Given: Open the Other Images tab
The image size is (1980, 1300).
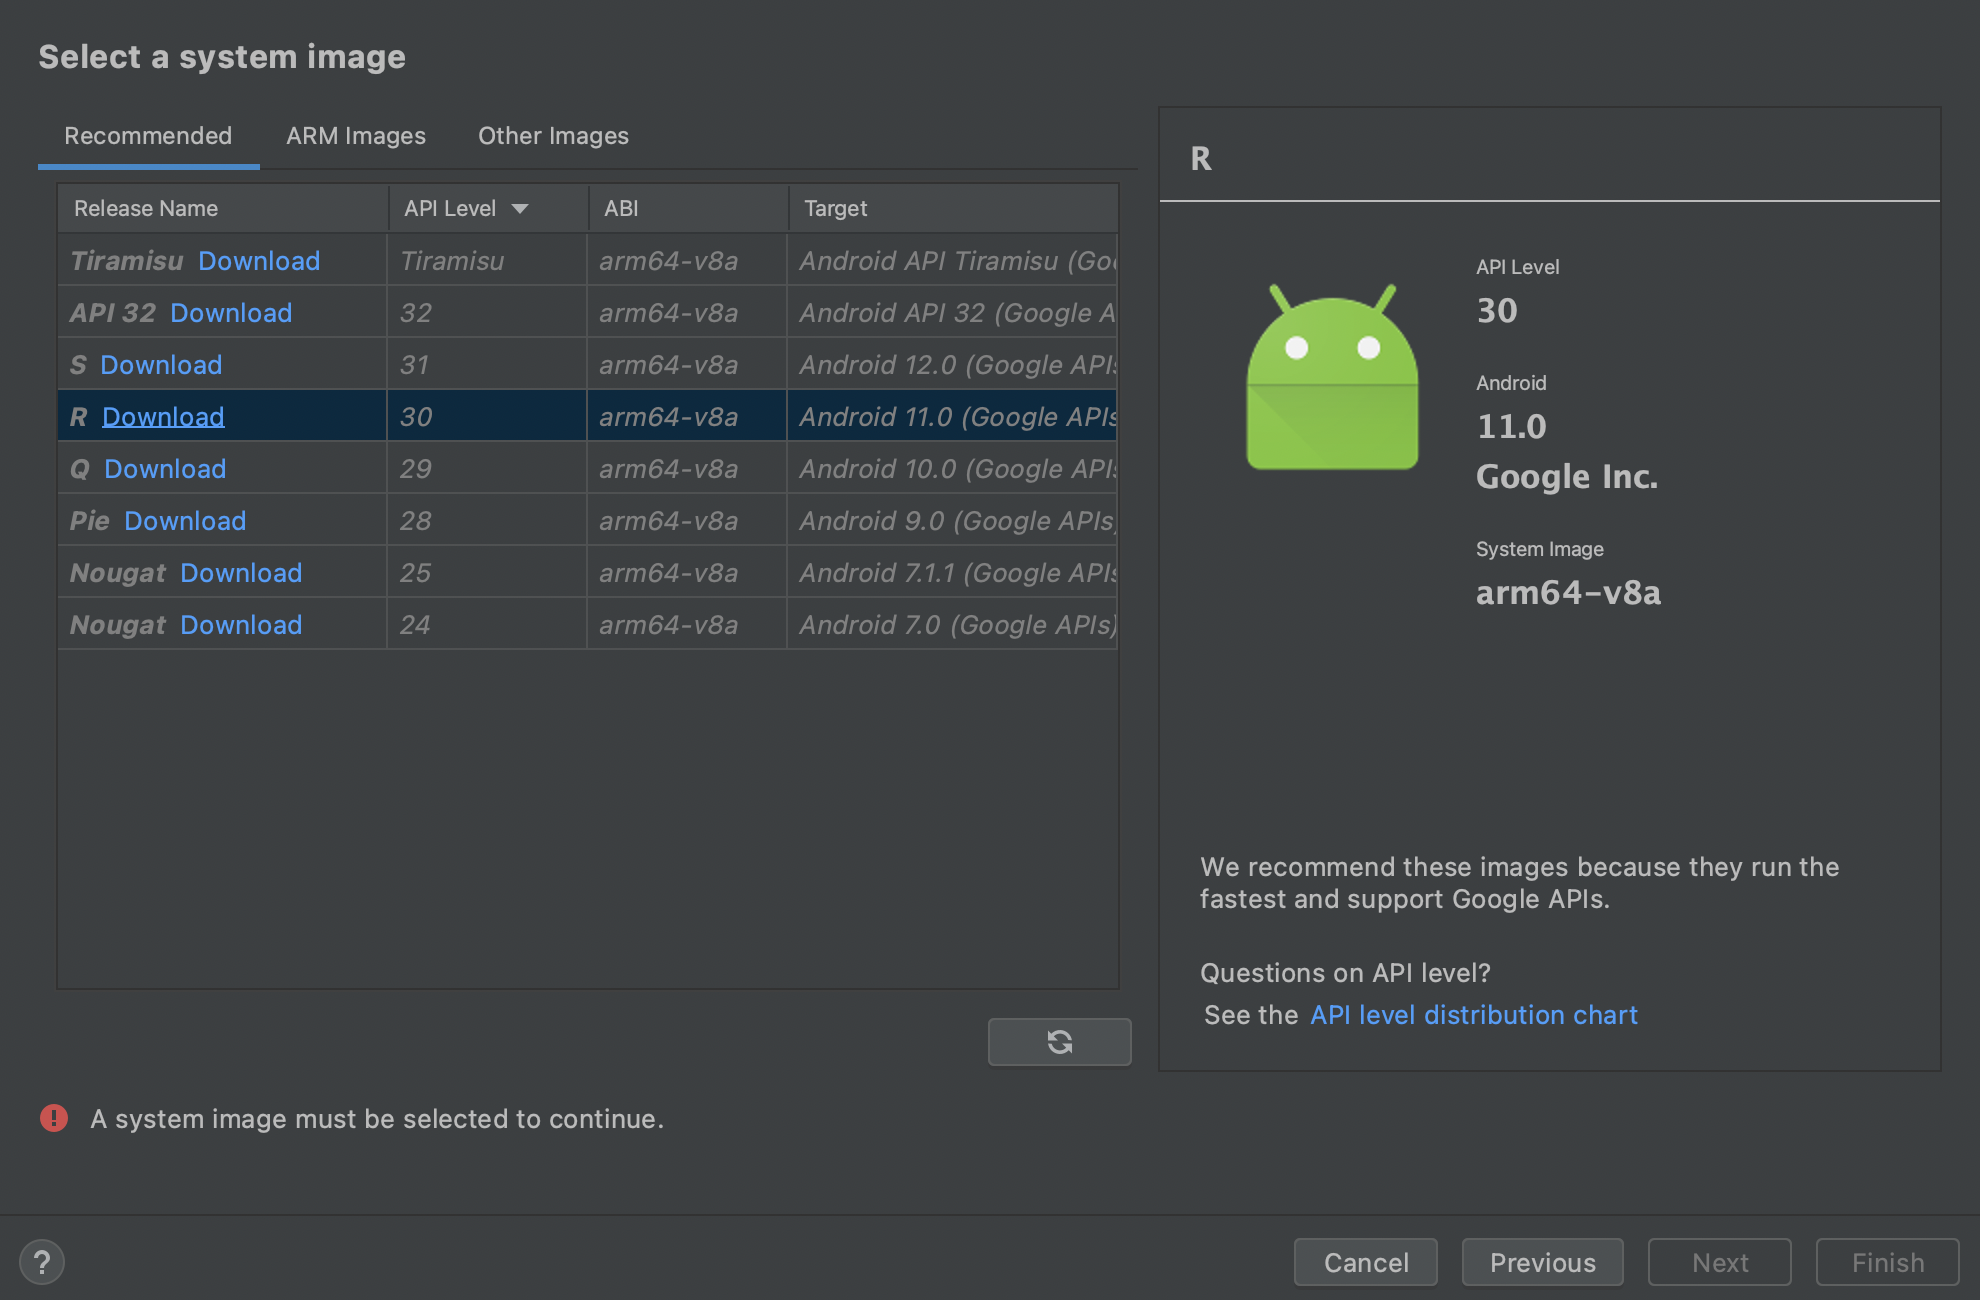Looking at the screenshot, I should click(x=553, y=136).
